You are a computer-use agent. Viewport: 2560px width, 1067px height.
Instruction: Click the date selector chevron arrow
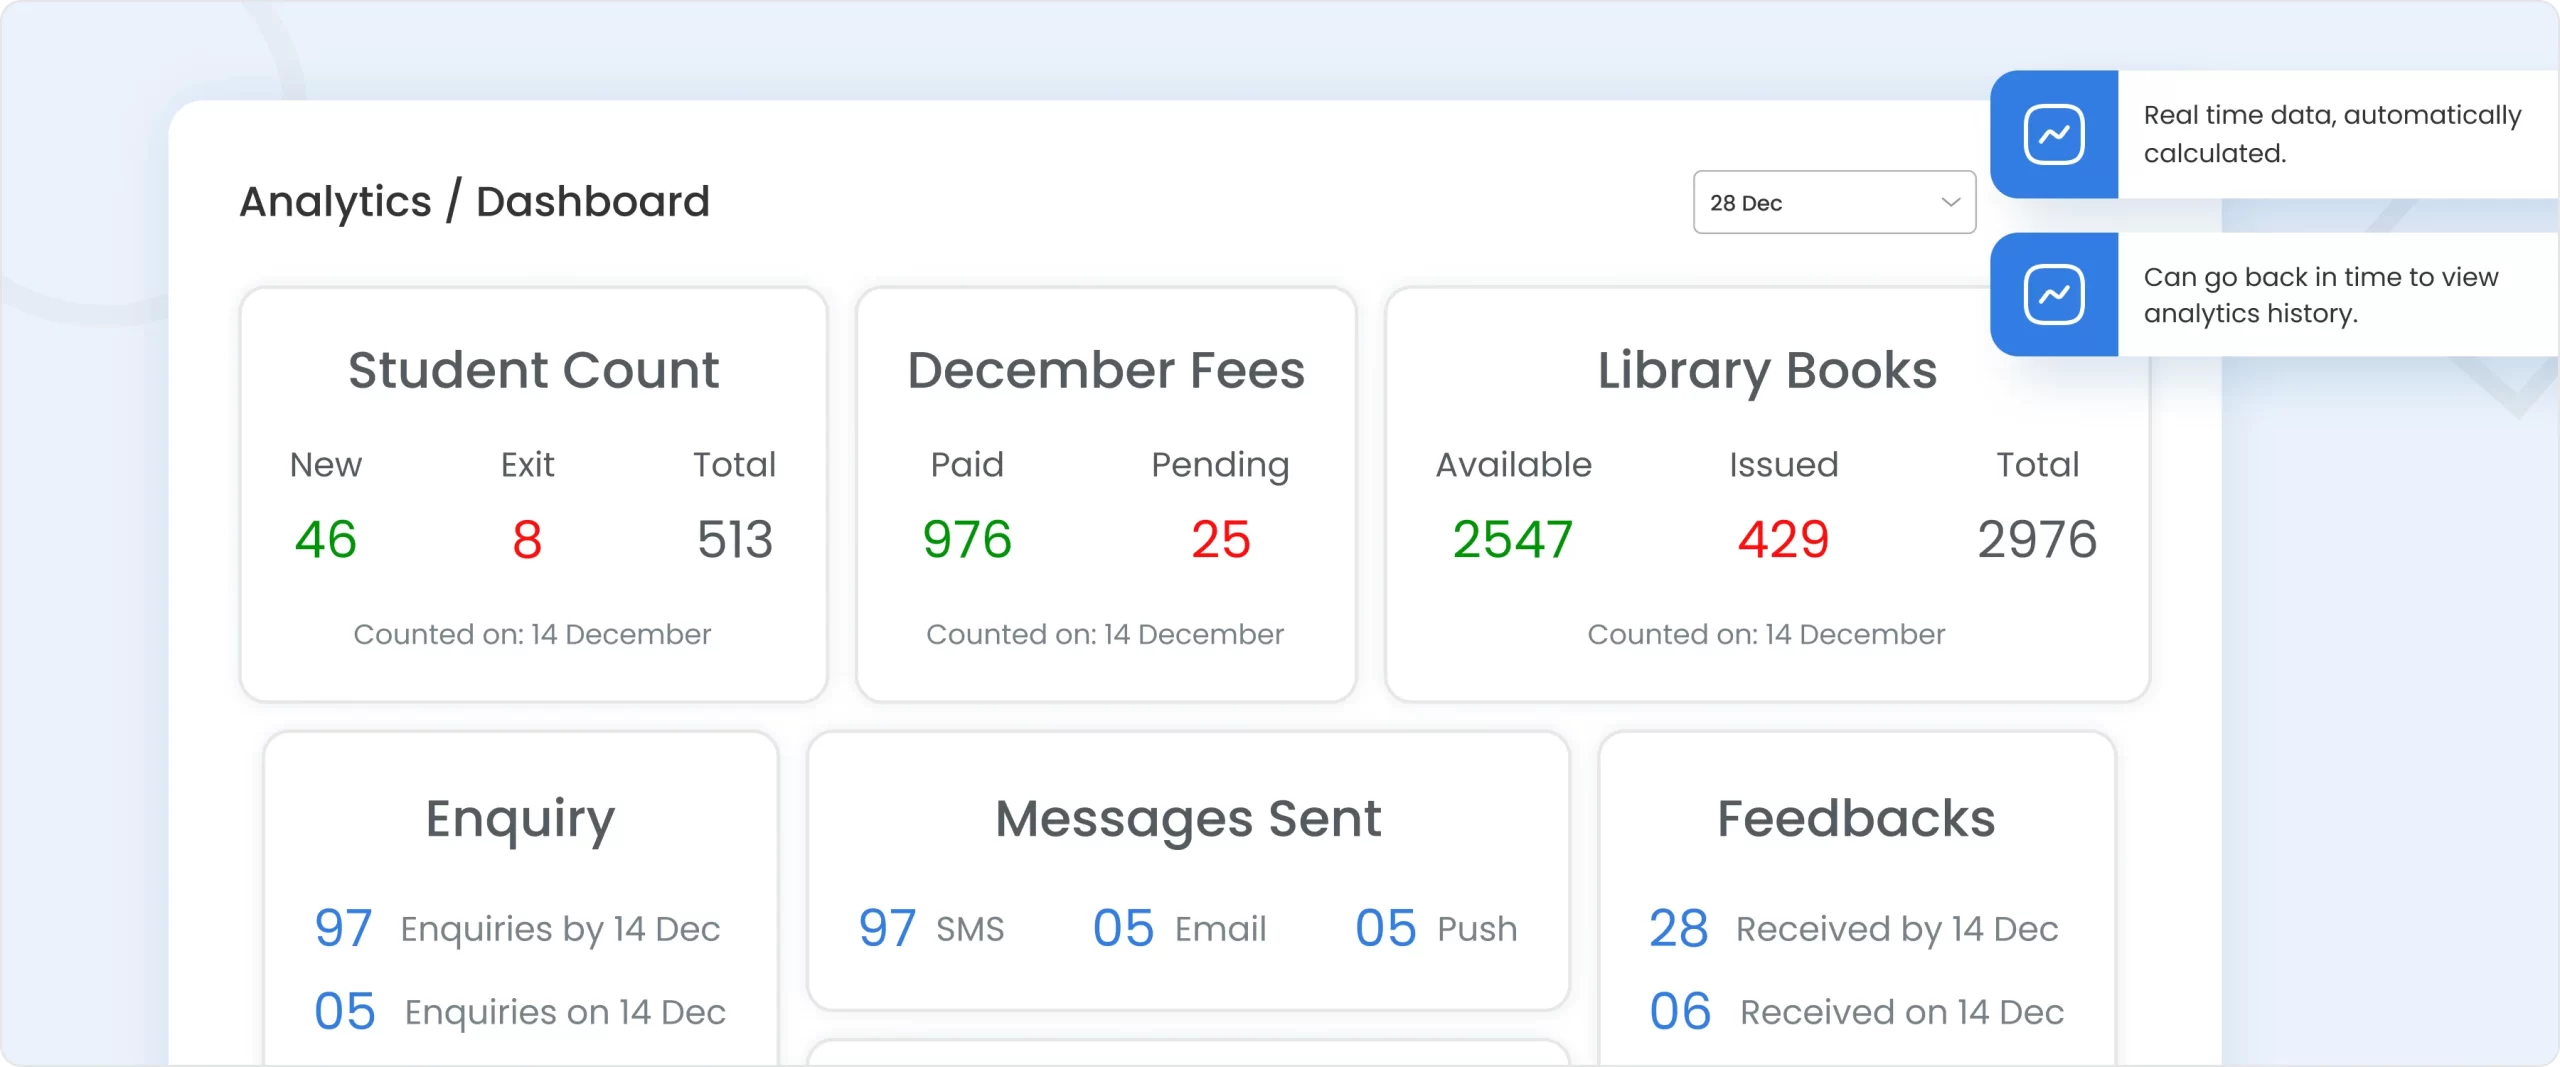tap(1950, 202)
